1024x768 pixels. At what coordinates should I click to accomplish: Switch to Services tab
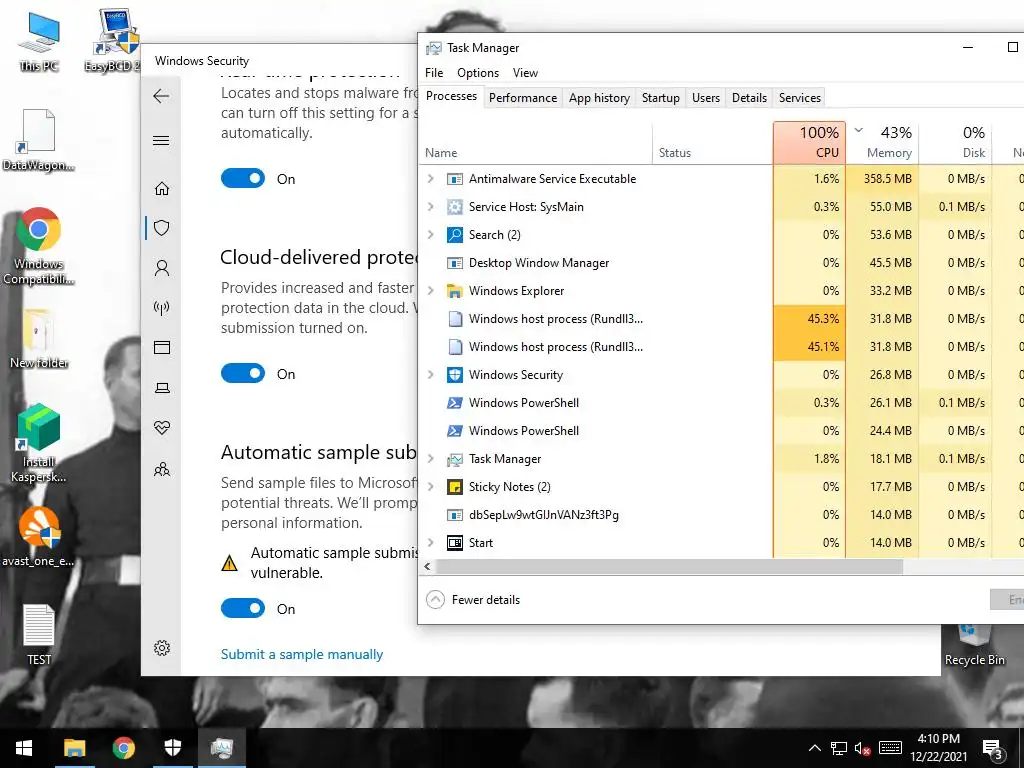[799, 98]
